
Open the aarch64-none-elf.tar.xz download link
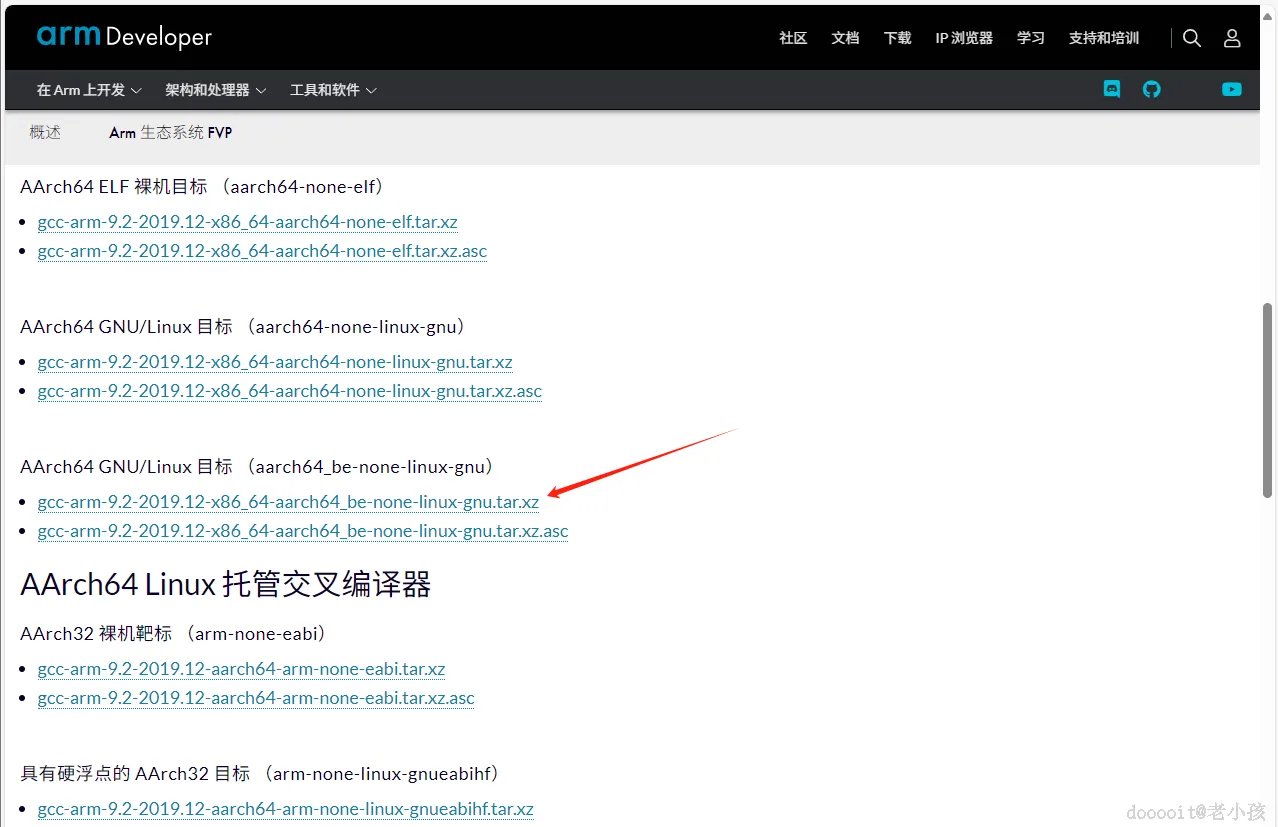pos(247,221)
